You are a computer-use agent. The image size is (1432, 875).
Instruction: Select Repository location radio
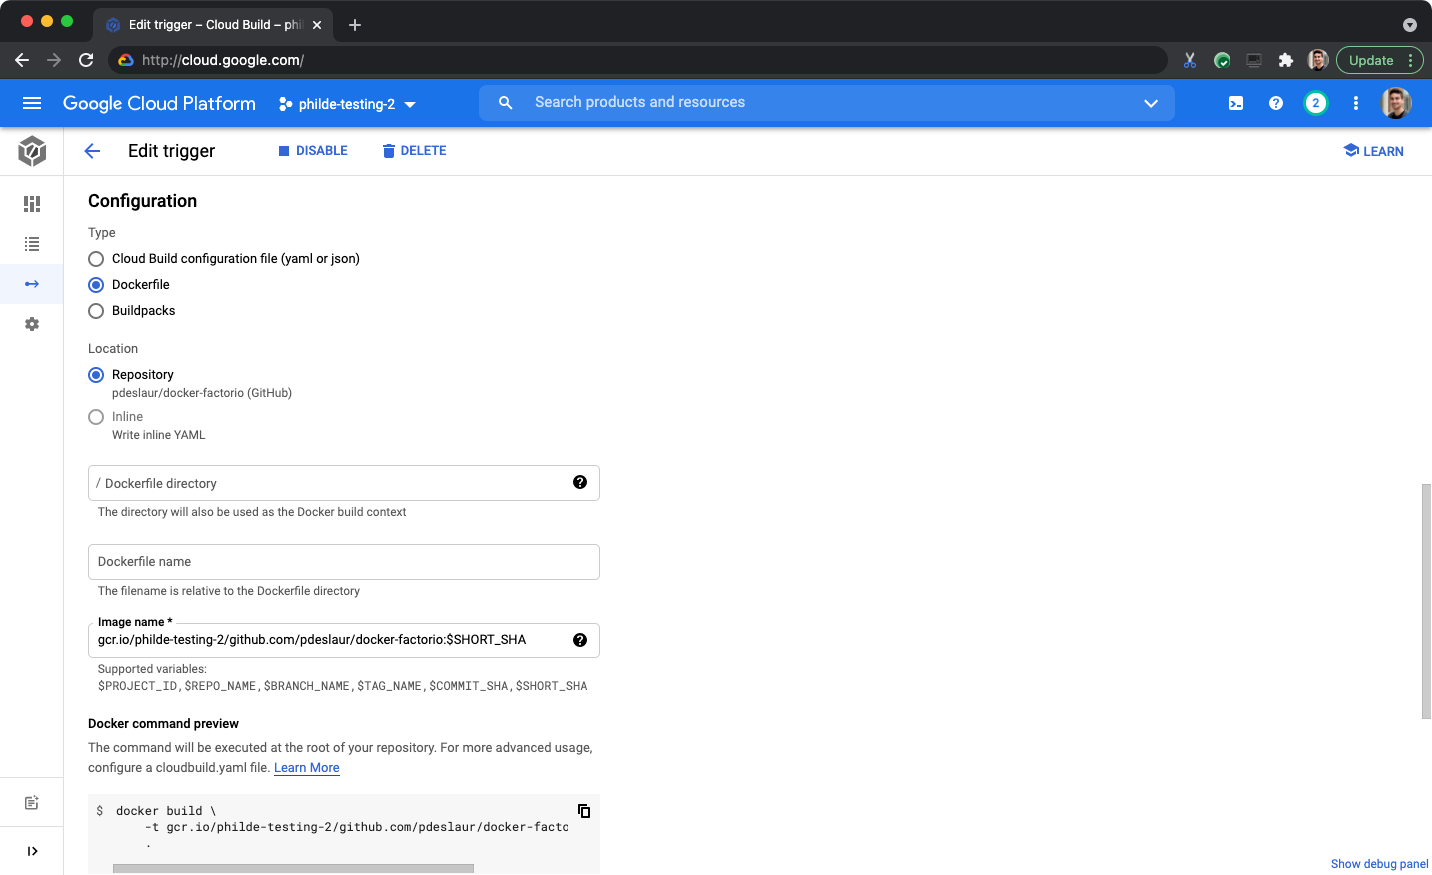96,375
